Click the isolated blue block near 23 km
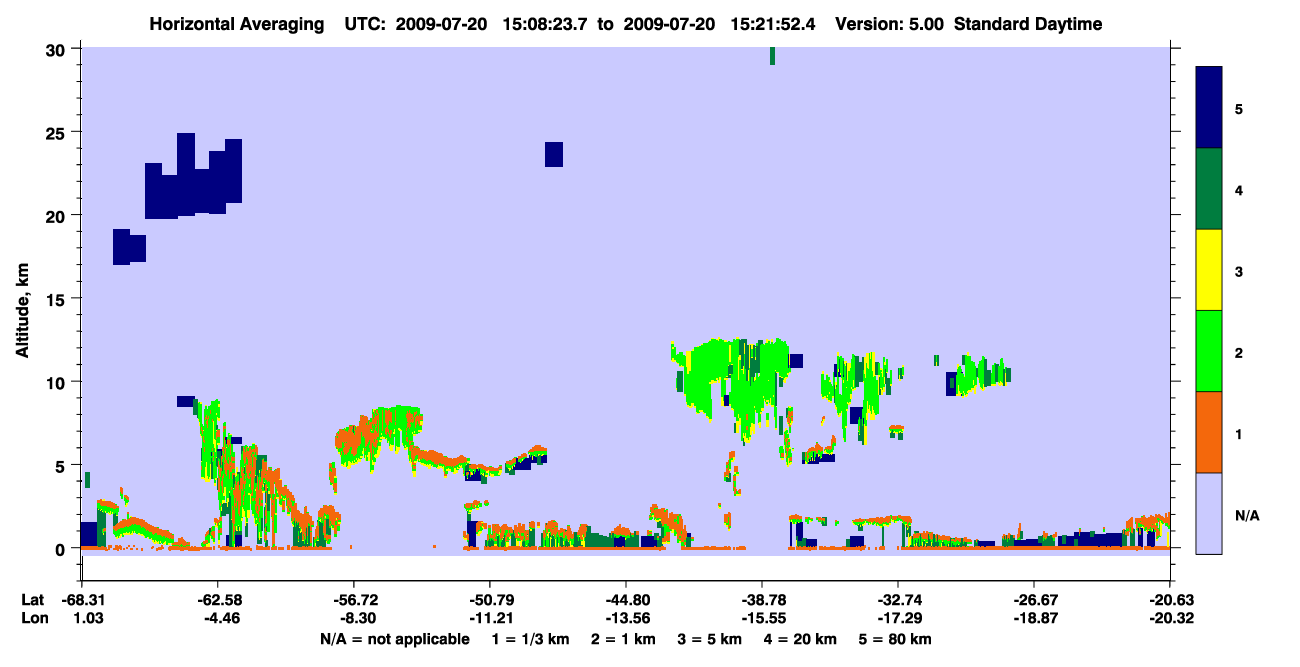Screen dimensions: 1300x667 554,154
